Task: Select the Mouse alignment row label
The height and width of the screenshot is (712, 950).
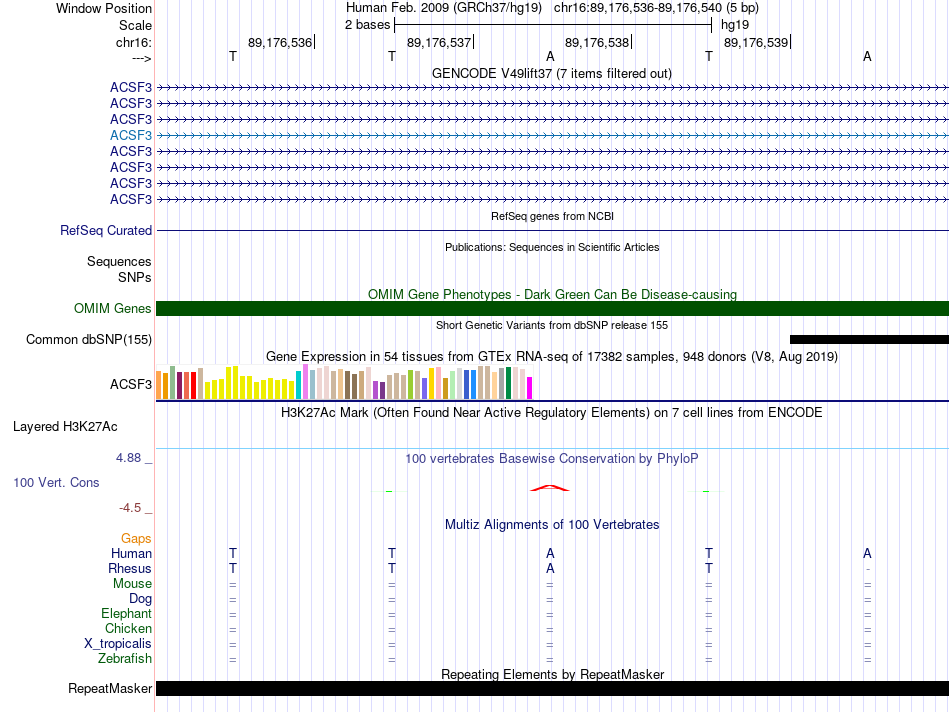Action: [132, 584]
